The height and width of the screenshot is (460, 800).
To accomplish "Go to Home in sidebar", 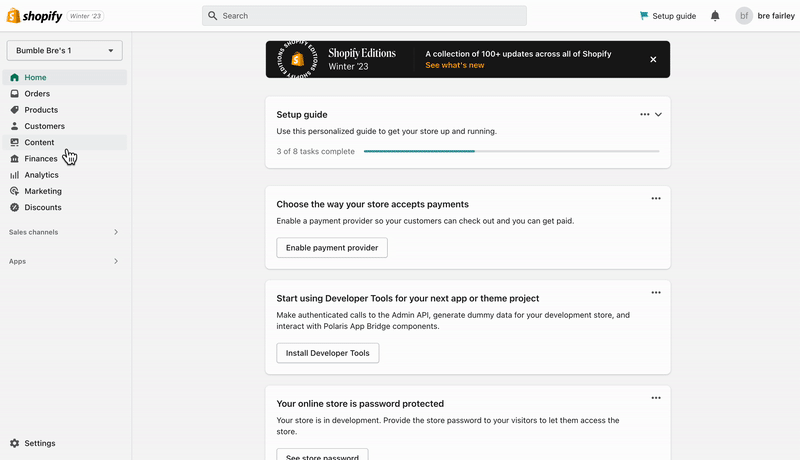I will click(x=65, y=78).
